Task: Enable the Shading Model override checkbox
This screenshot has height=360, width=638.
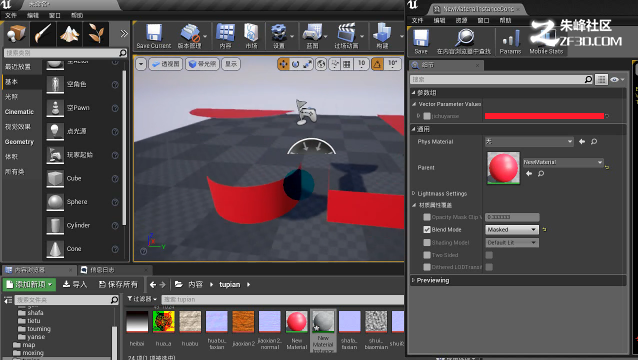Action: (x=427, y=242)
